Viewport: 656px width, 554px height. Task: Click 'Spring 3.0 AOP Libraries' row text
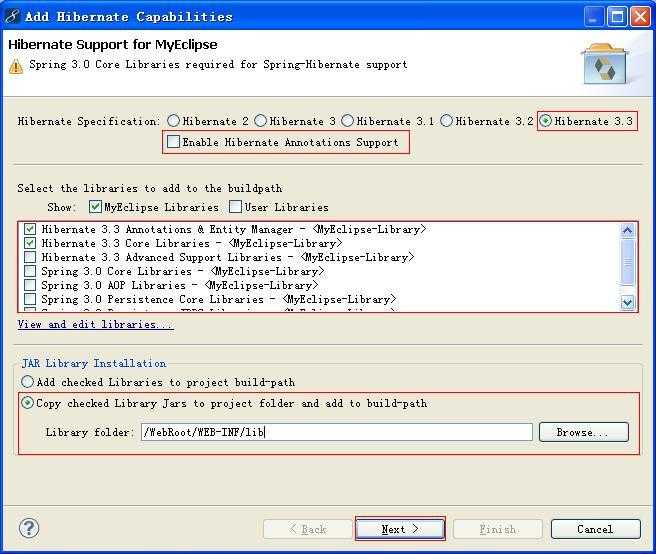[179, 285]
